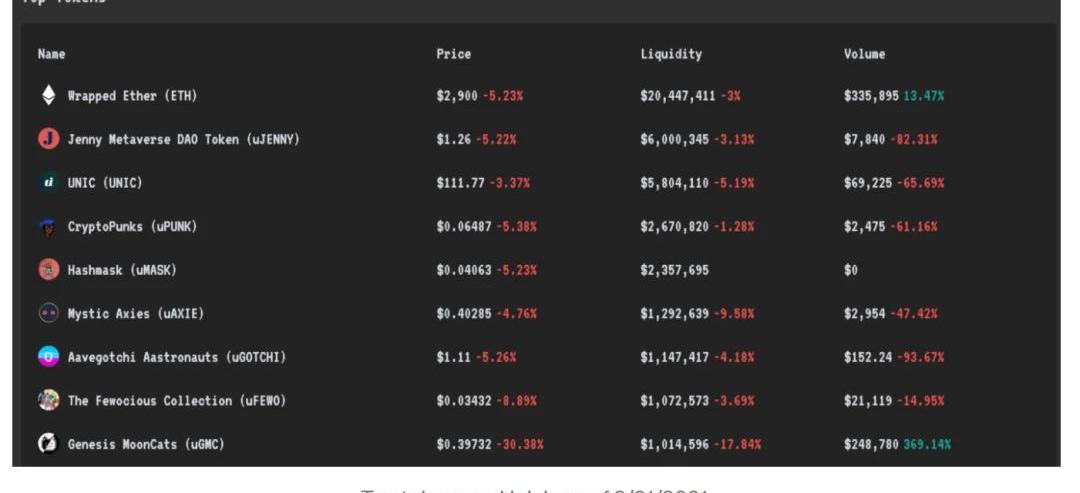This screenshot has height=493, width=1080.
Task: Sort tokens by the Liquidity header
Action: pos(671,54)
